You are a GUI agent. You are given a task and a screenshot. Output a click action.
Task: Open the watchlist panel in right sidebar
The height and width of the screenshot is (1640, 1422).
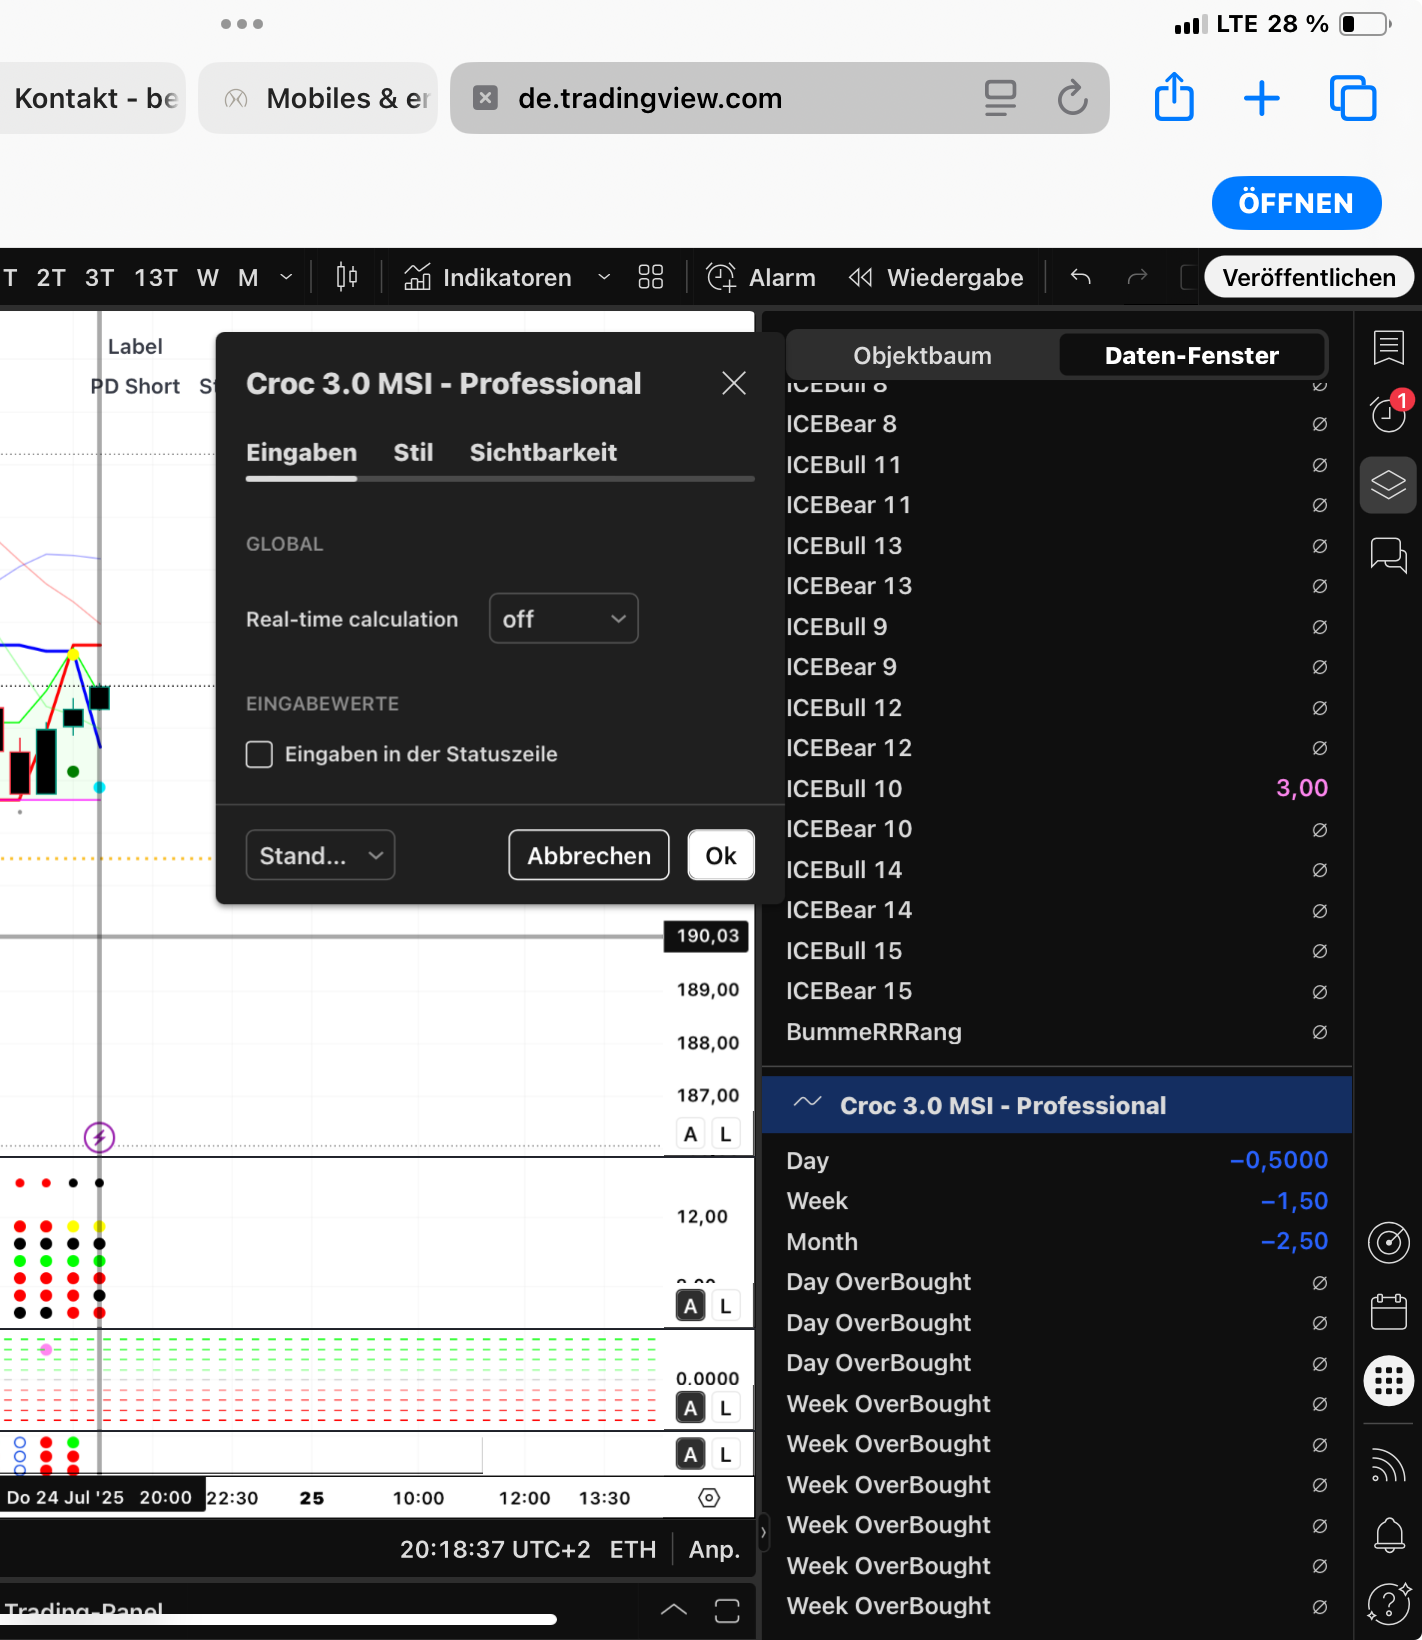1388,348
